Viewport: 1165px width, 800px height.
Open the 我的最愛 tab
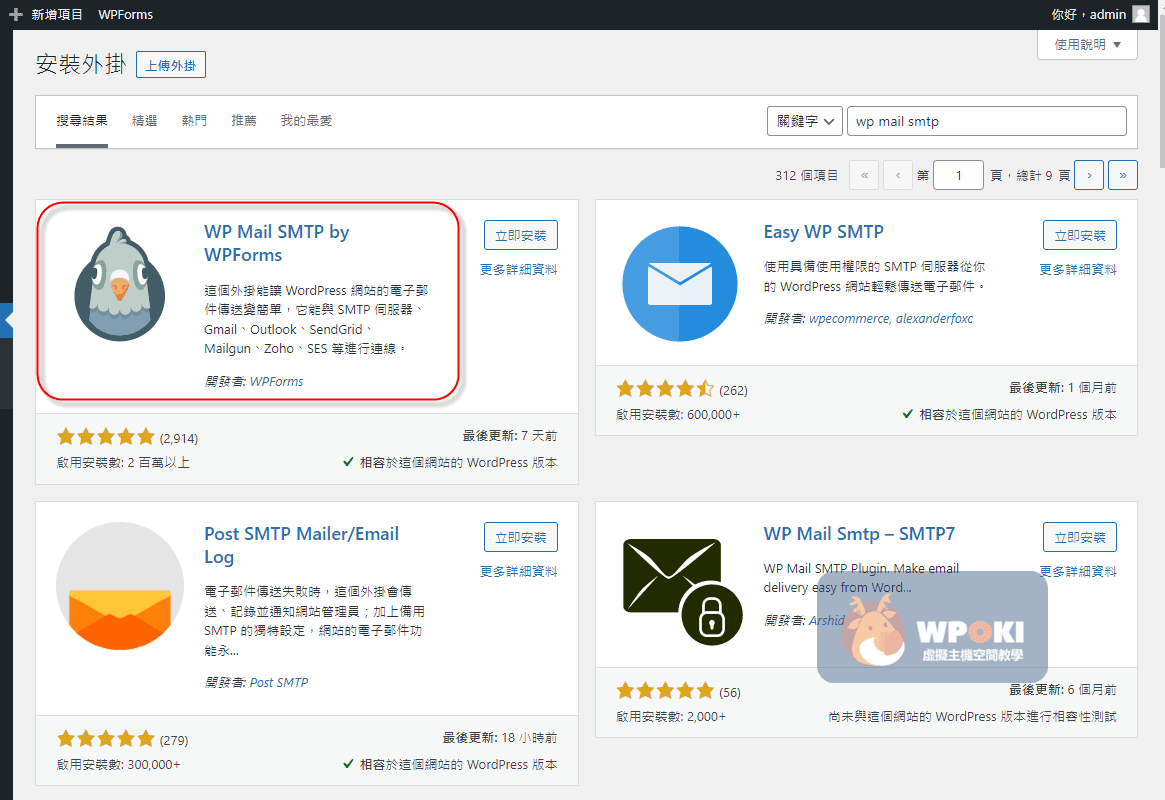point(306,121)
